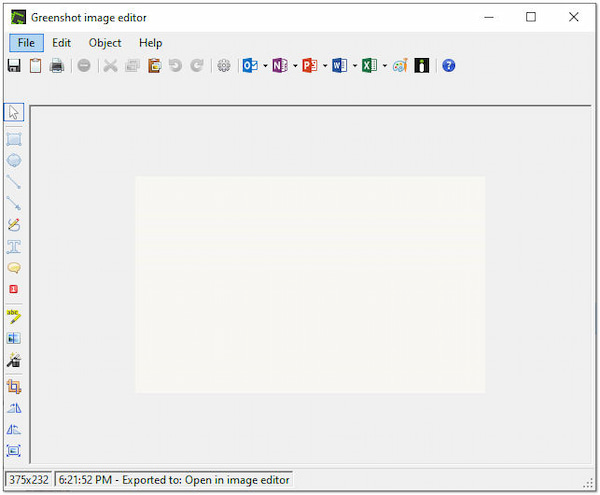Screen dimensions: 600x495
Task: Expand the PowerPoint export dropdown arrow
Action: click(x=325, y=66)
